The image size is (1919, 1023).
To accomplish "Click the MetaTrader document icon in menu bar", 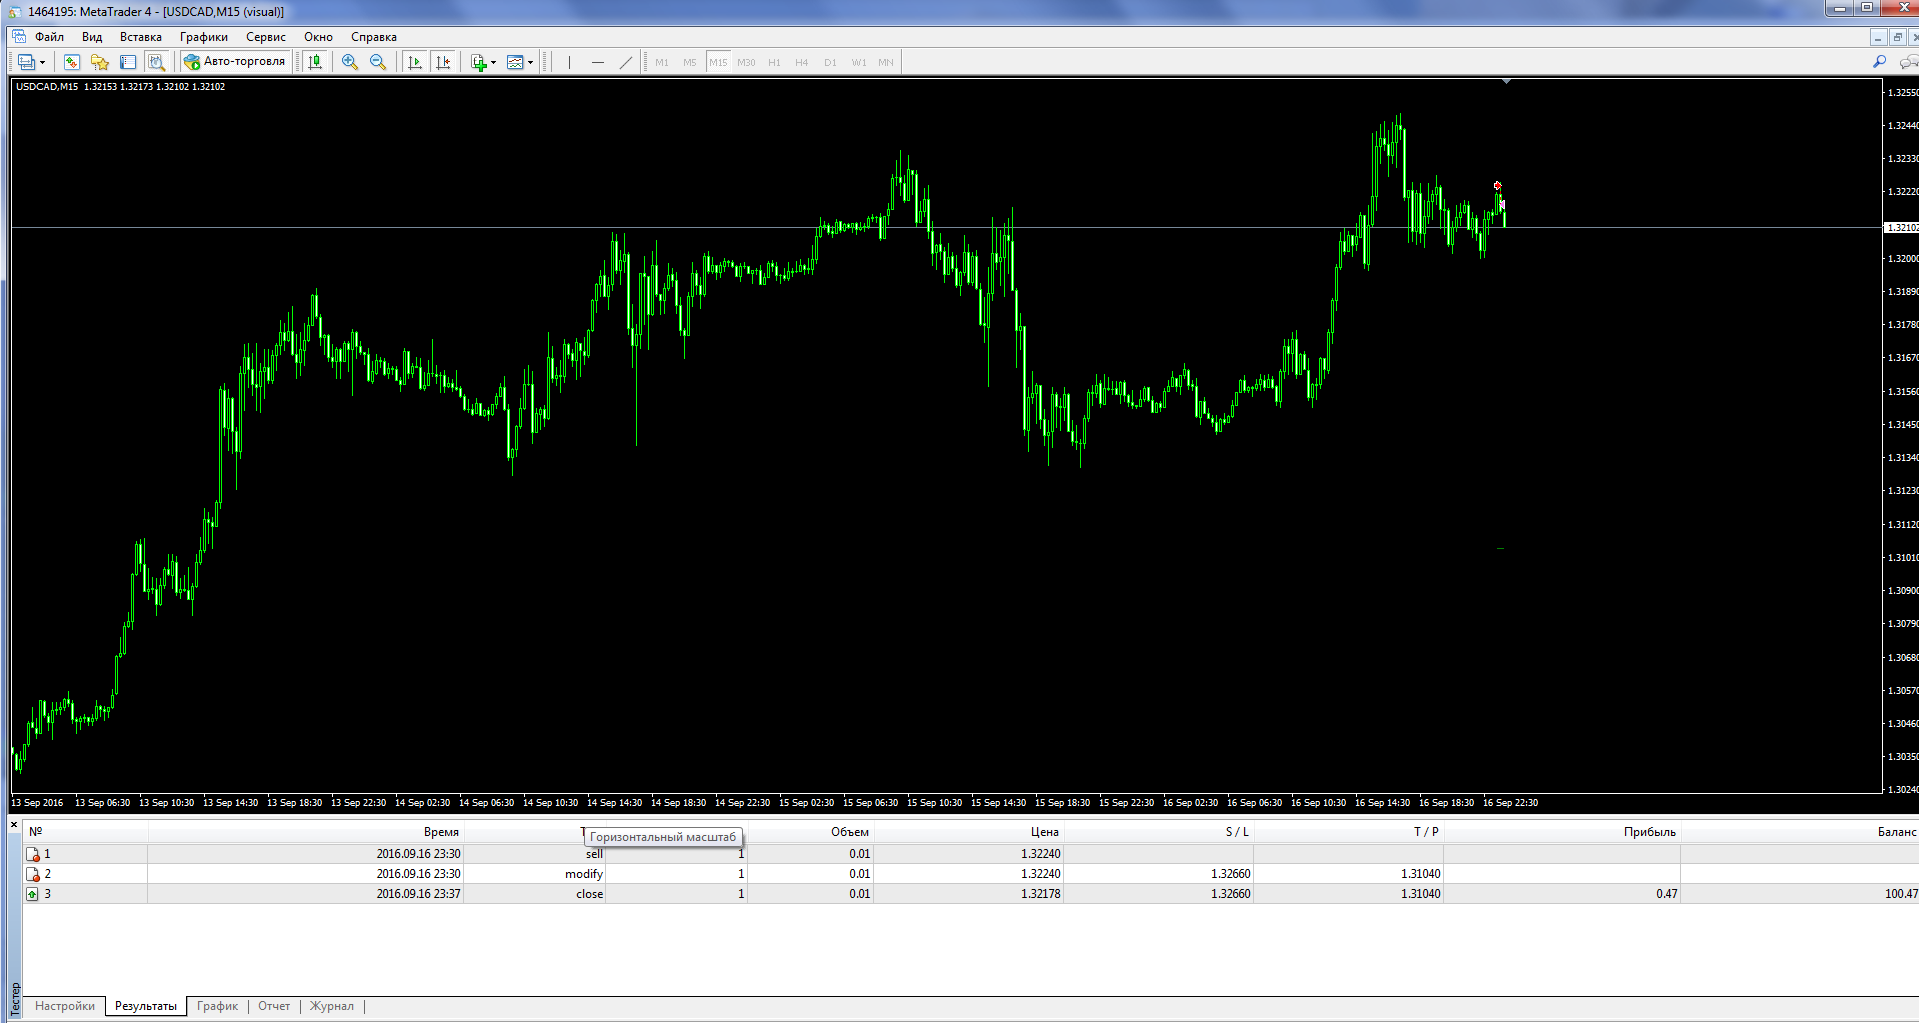I will pos(19,37).
